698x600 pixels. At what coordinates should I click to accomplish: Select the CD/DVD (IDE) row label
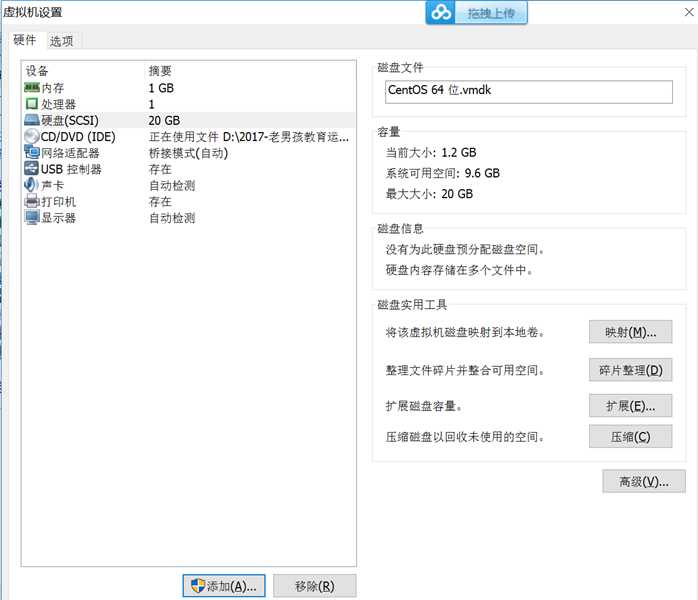(x=78, y=137)
